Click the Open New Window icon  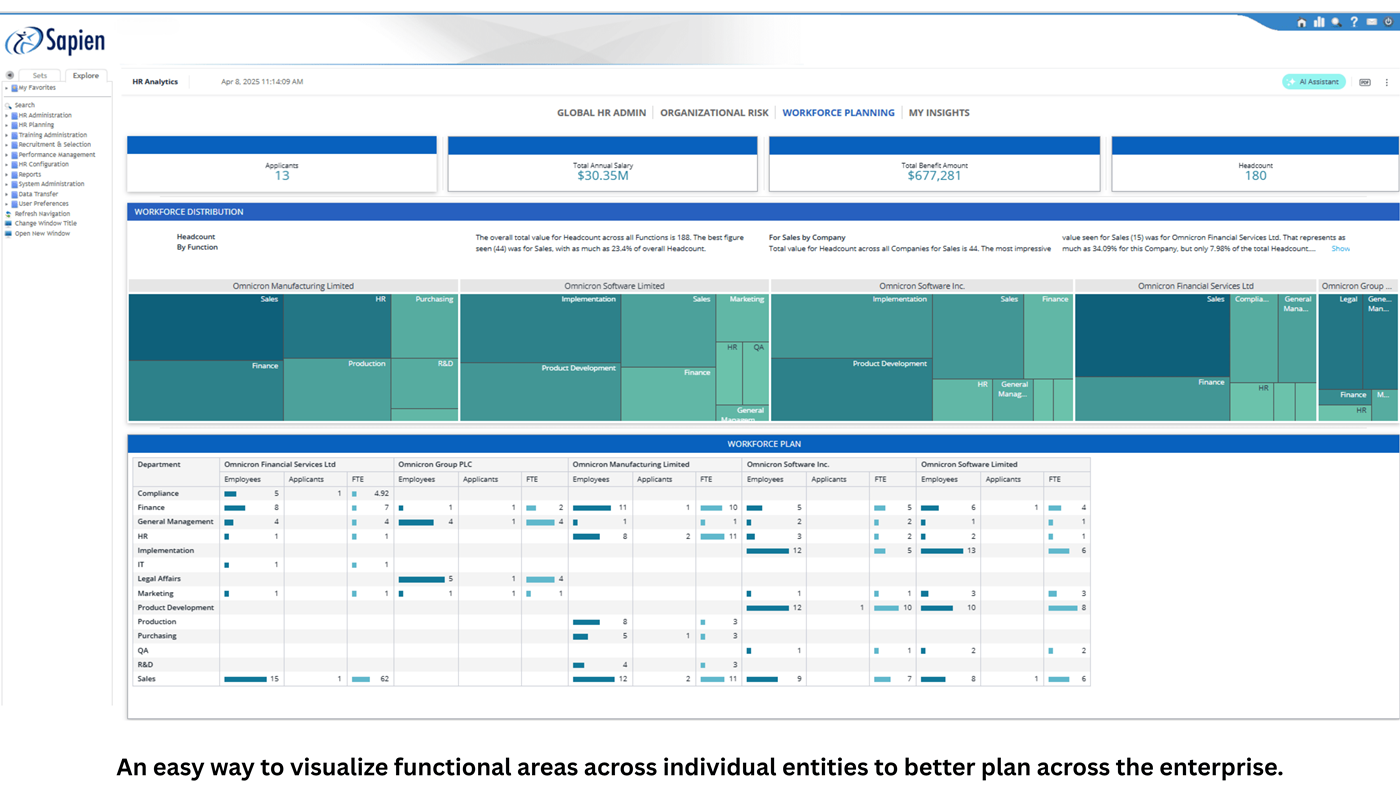[8, 234]
